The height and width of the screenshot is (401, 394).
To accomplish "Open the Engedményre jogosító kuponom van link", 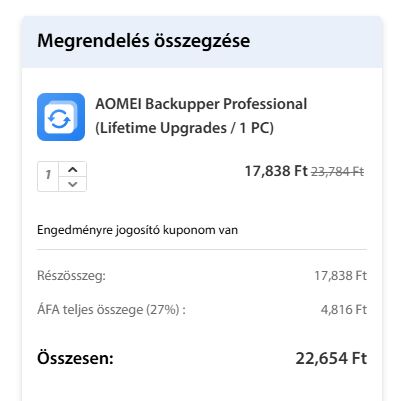I will tap(137, 230).
